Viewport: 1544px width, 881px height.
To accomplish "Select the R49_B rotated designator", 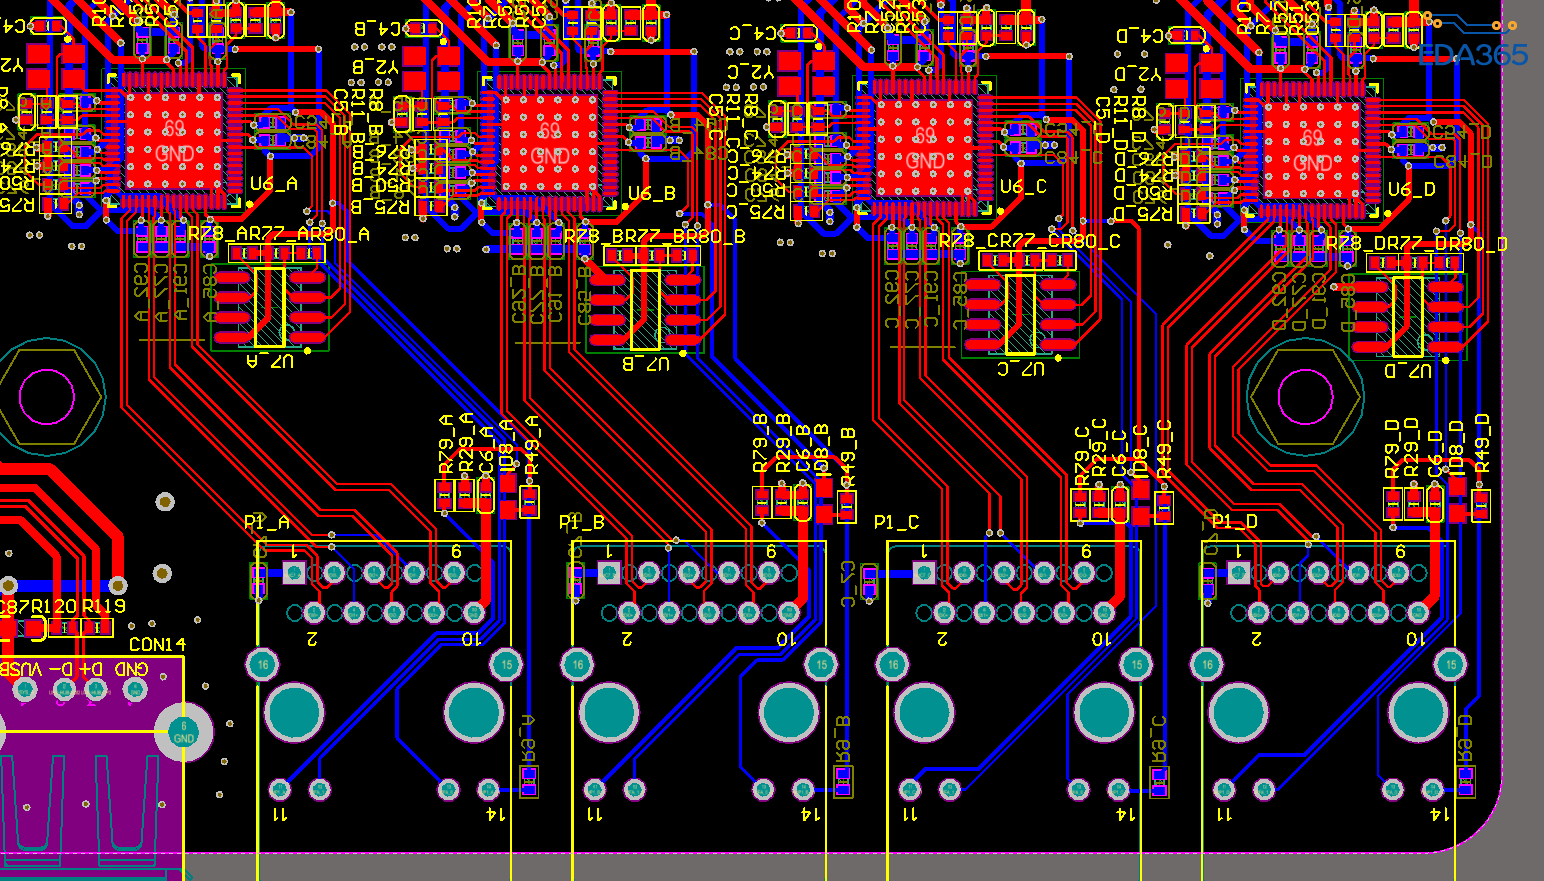I will point(848,457).
